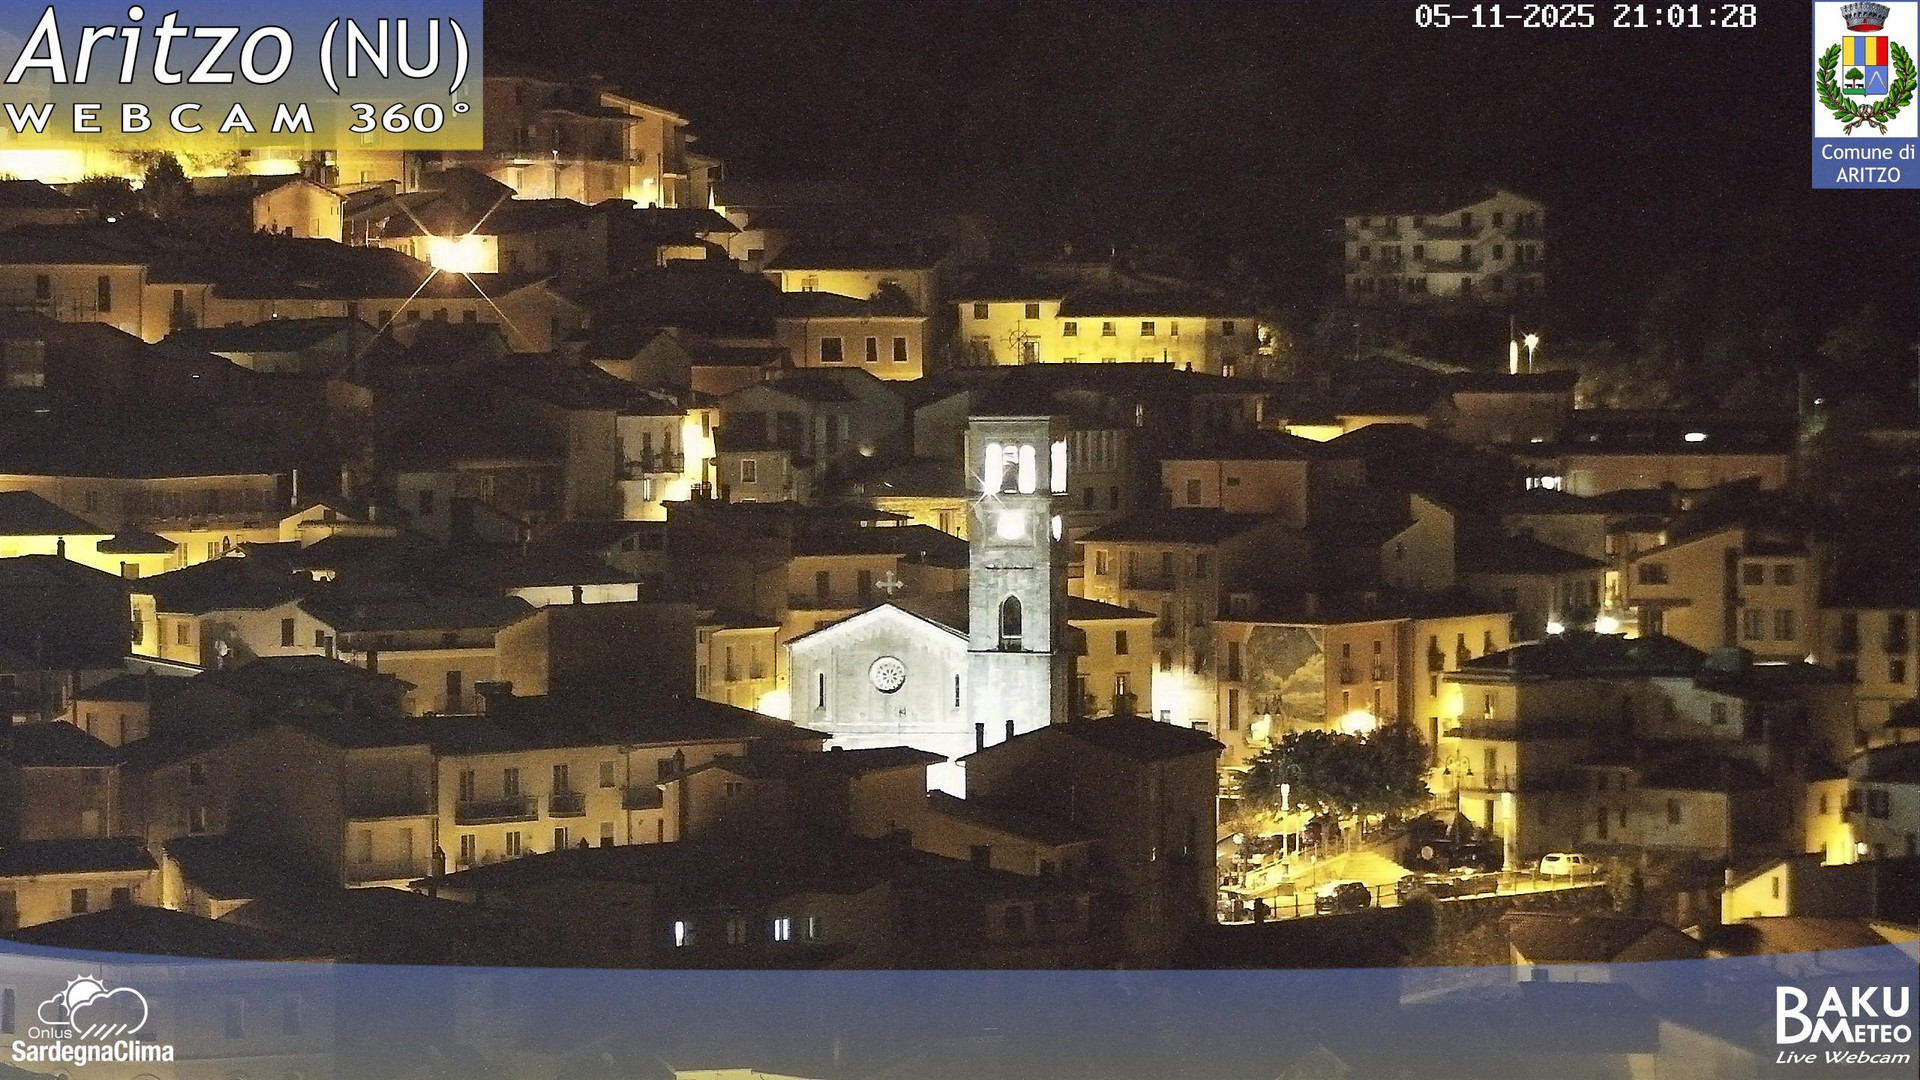
Task: Click the red quarter of the heraldic shield
Action: (1881, 51)
